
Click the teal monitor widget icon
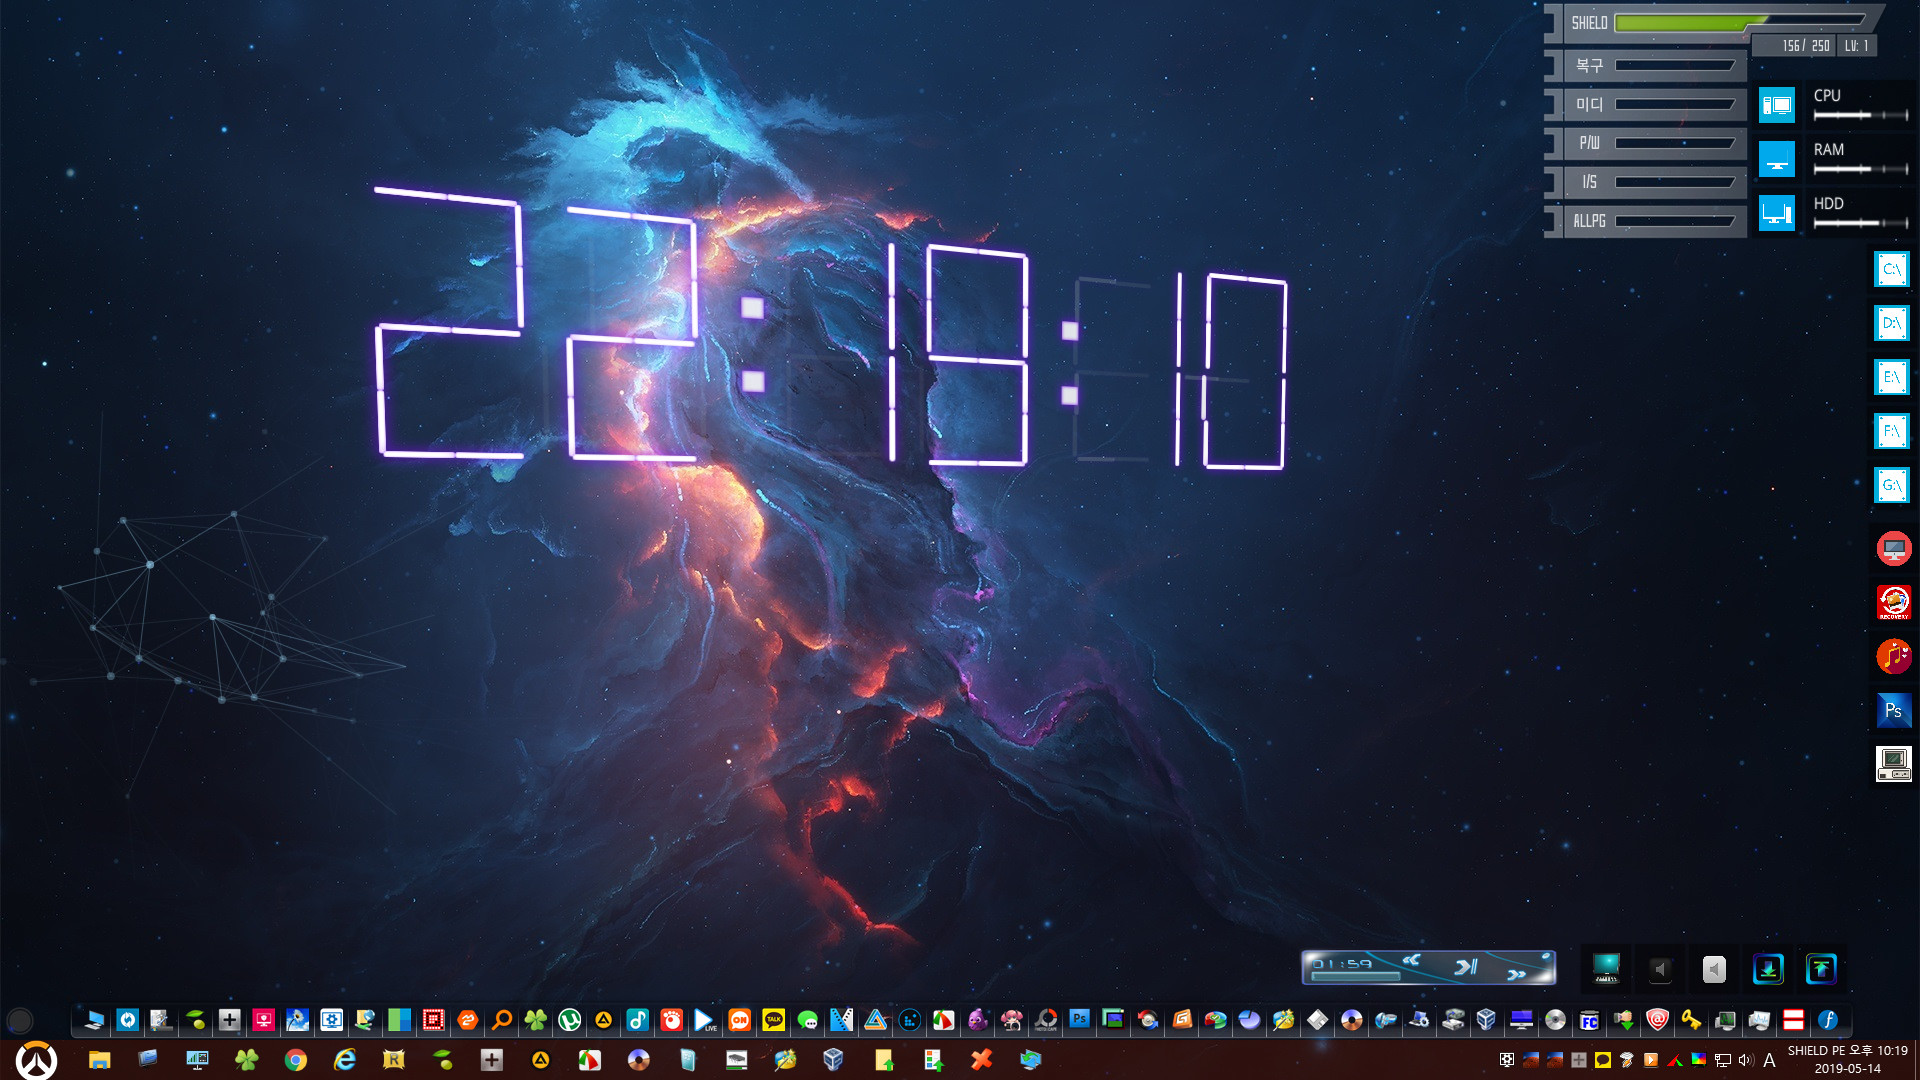coord(1606,968)
